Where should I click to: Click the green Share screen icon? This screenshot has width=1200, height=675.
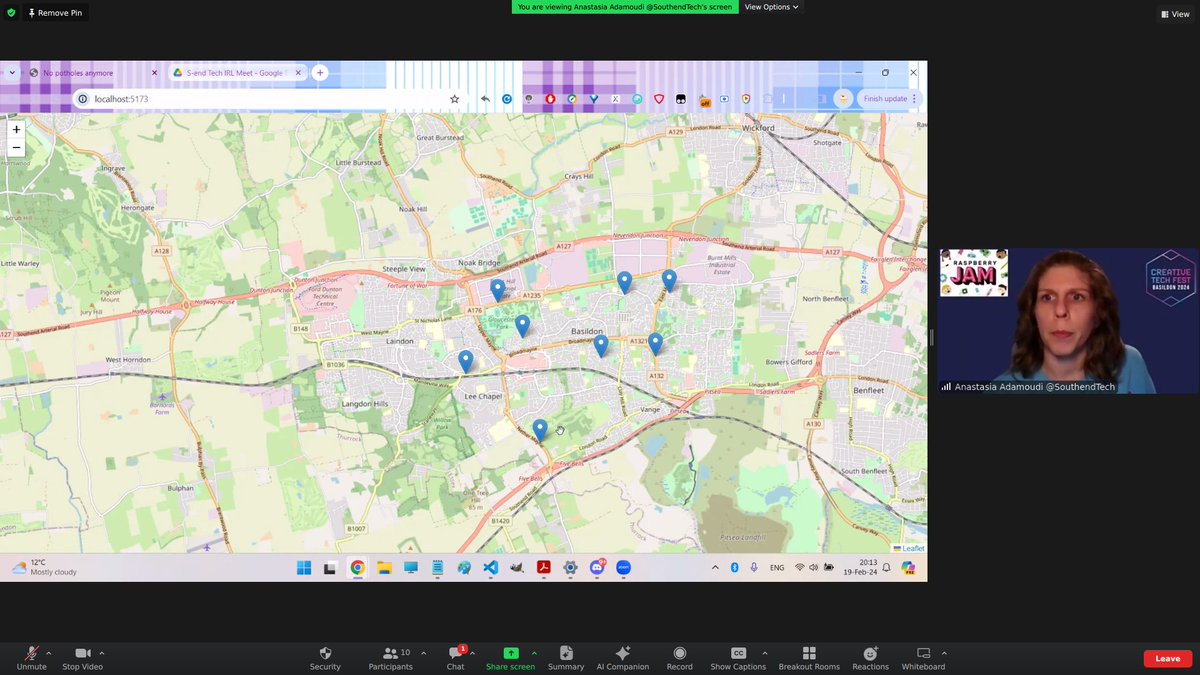(510, 653)
